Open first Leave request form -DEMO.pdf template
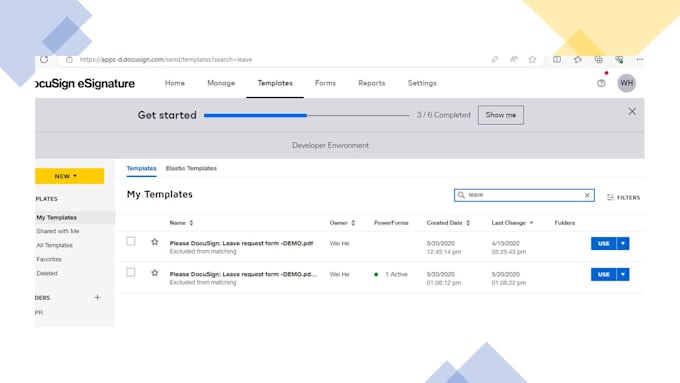680x383 pixels. coord(241,243)
